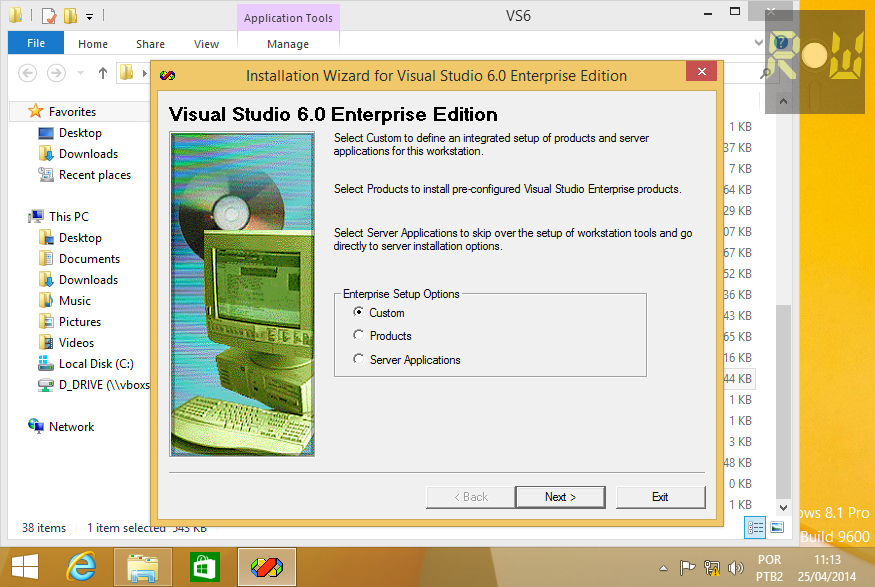875x587 pixels.
Task: Click the Next button in wizard
Action: pyautogui.click(x=560, y=497)
